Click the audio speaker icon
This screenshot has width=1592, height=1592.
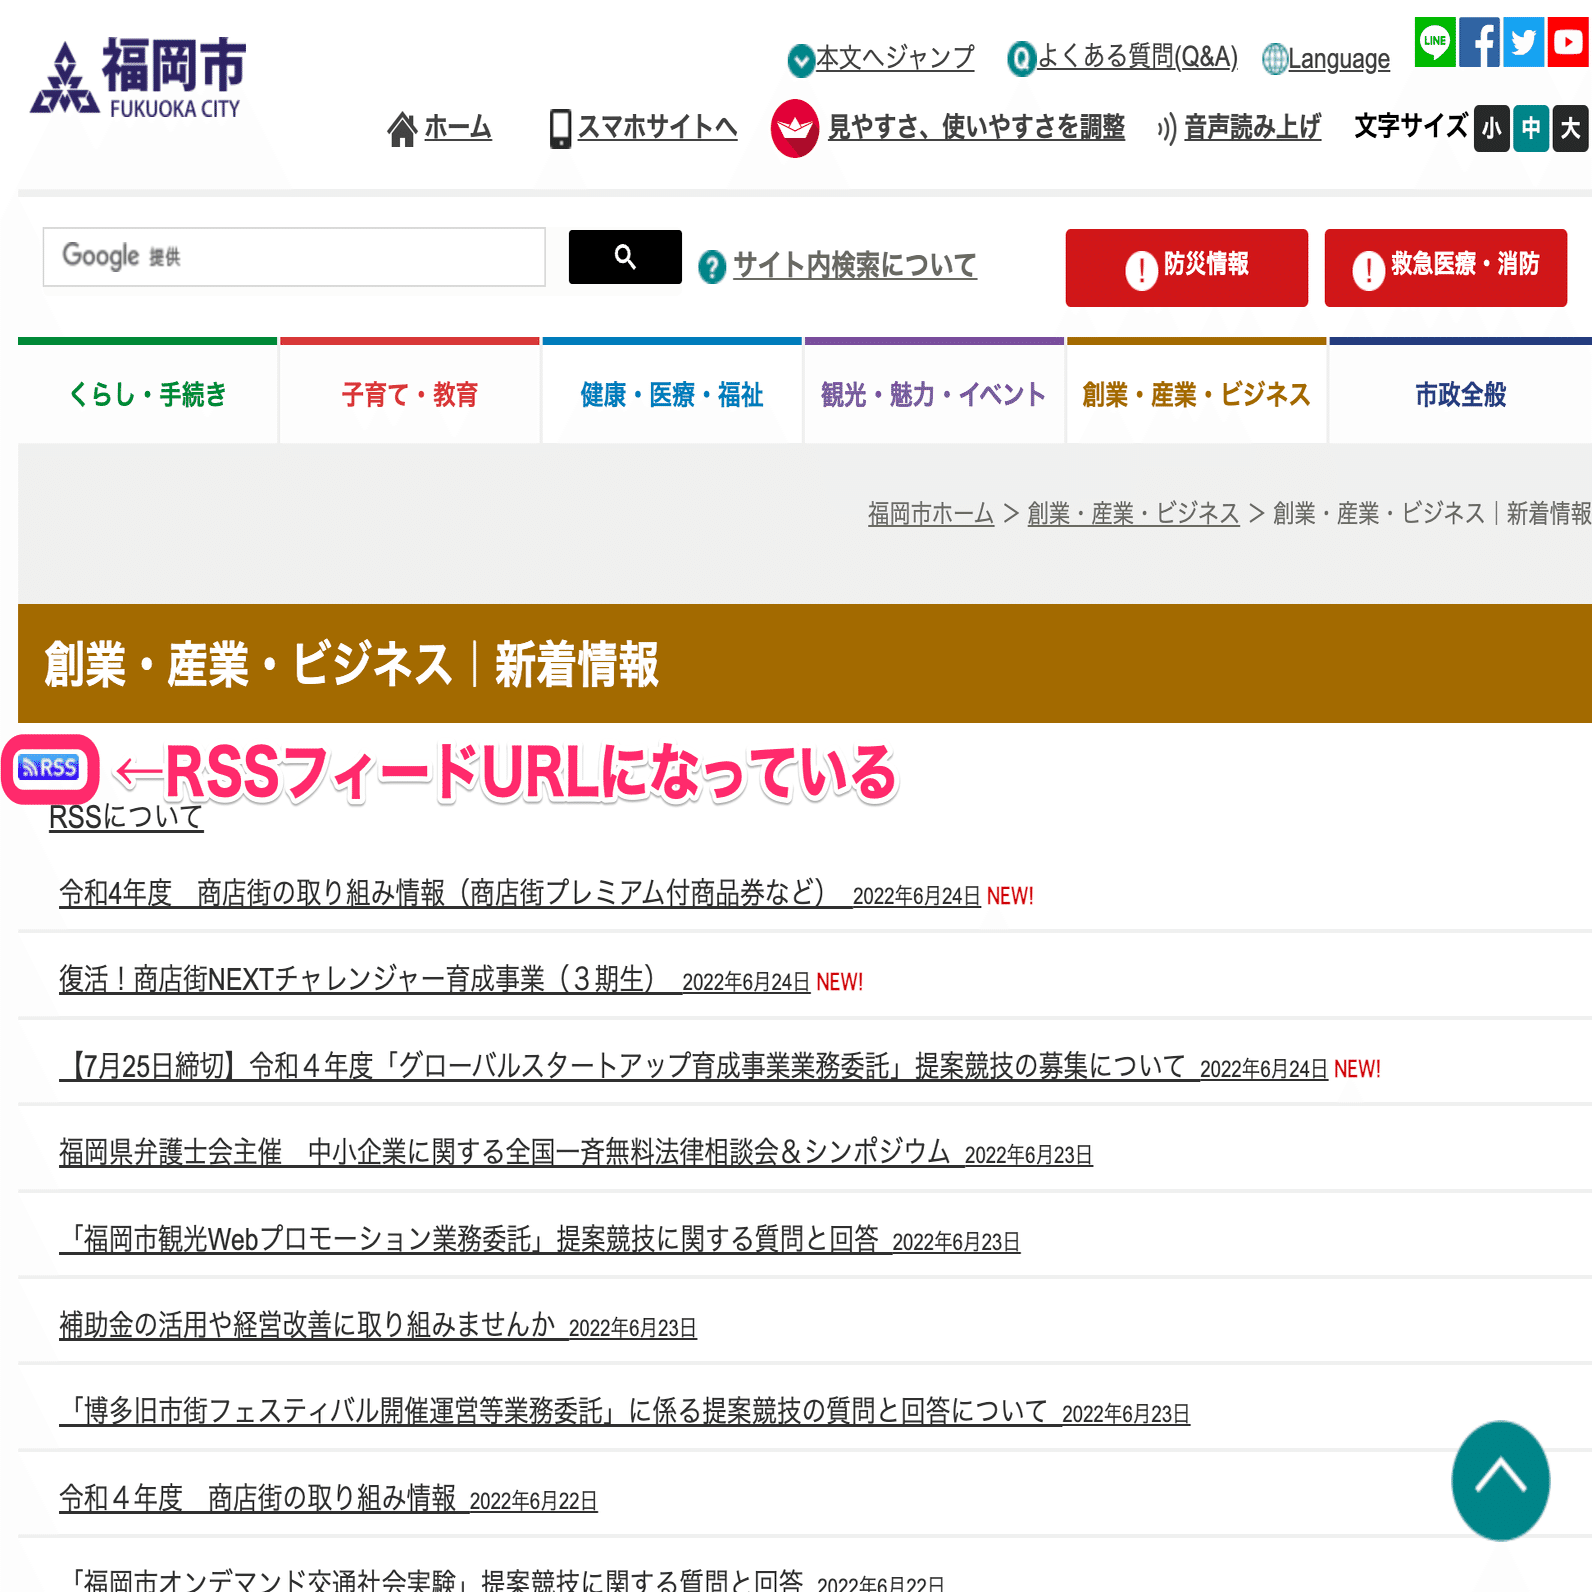[x=1167, y=129]
